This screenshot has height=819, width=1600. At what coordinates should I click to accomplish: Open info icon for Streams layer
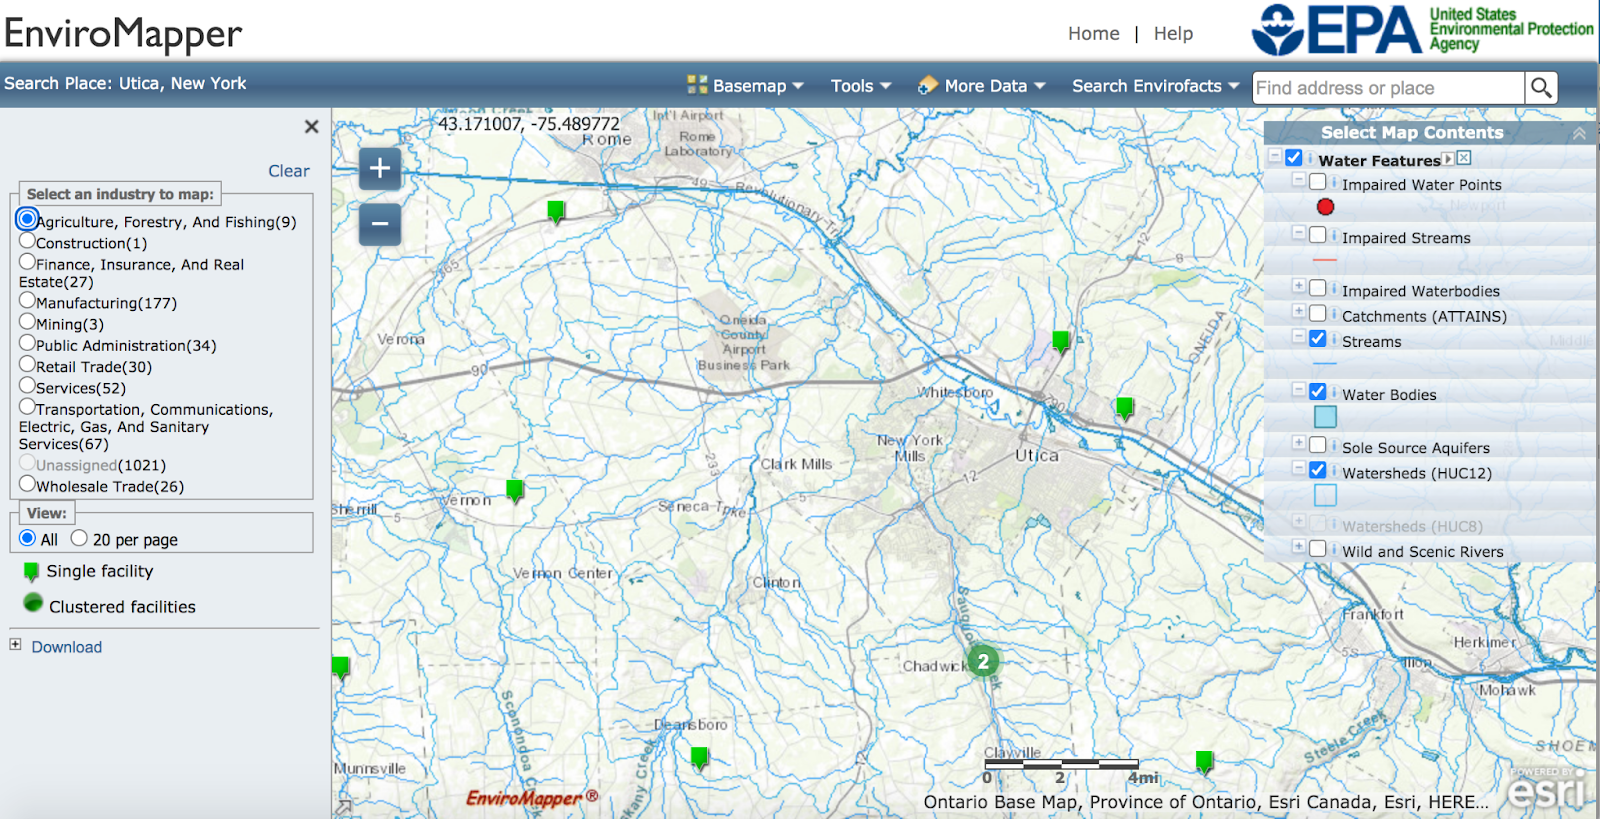tap(1334, 340)
